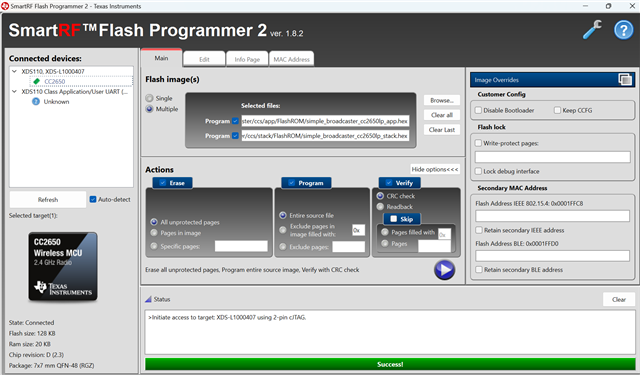Select Pages filled with skip option

(x=384, y=232)
